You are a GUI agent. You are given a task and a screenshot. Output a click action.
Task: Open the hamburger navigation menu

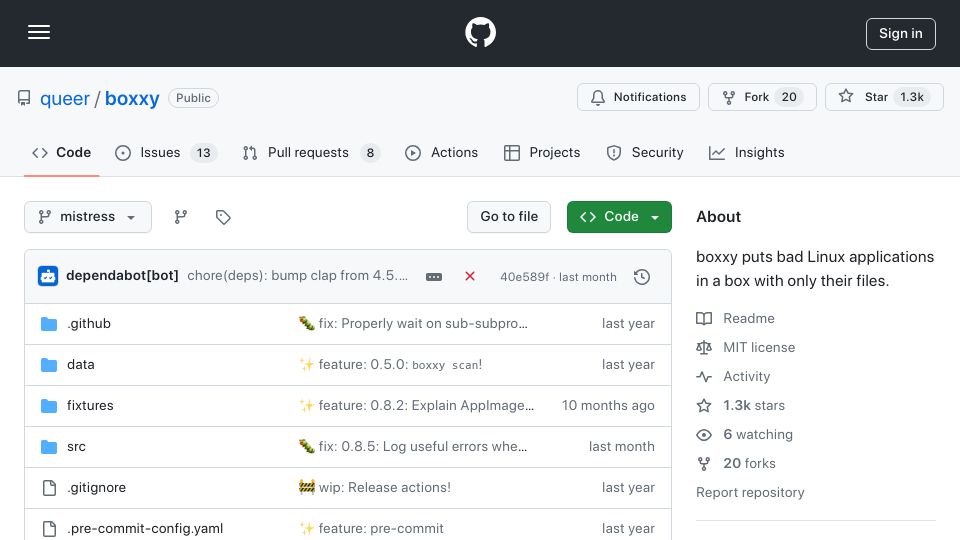pos(39,32)
